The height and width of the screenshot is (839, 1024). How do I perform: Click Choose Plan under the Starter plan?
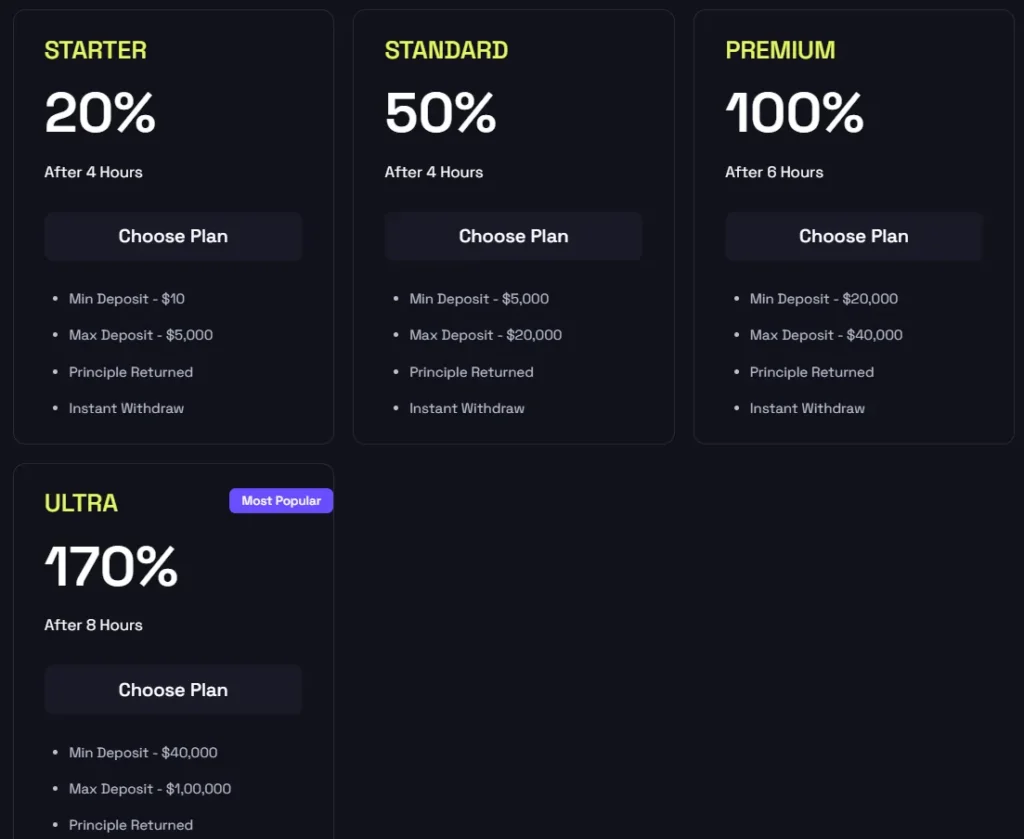173,237
